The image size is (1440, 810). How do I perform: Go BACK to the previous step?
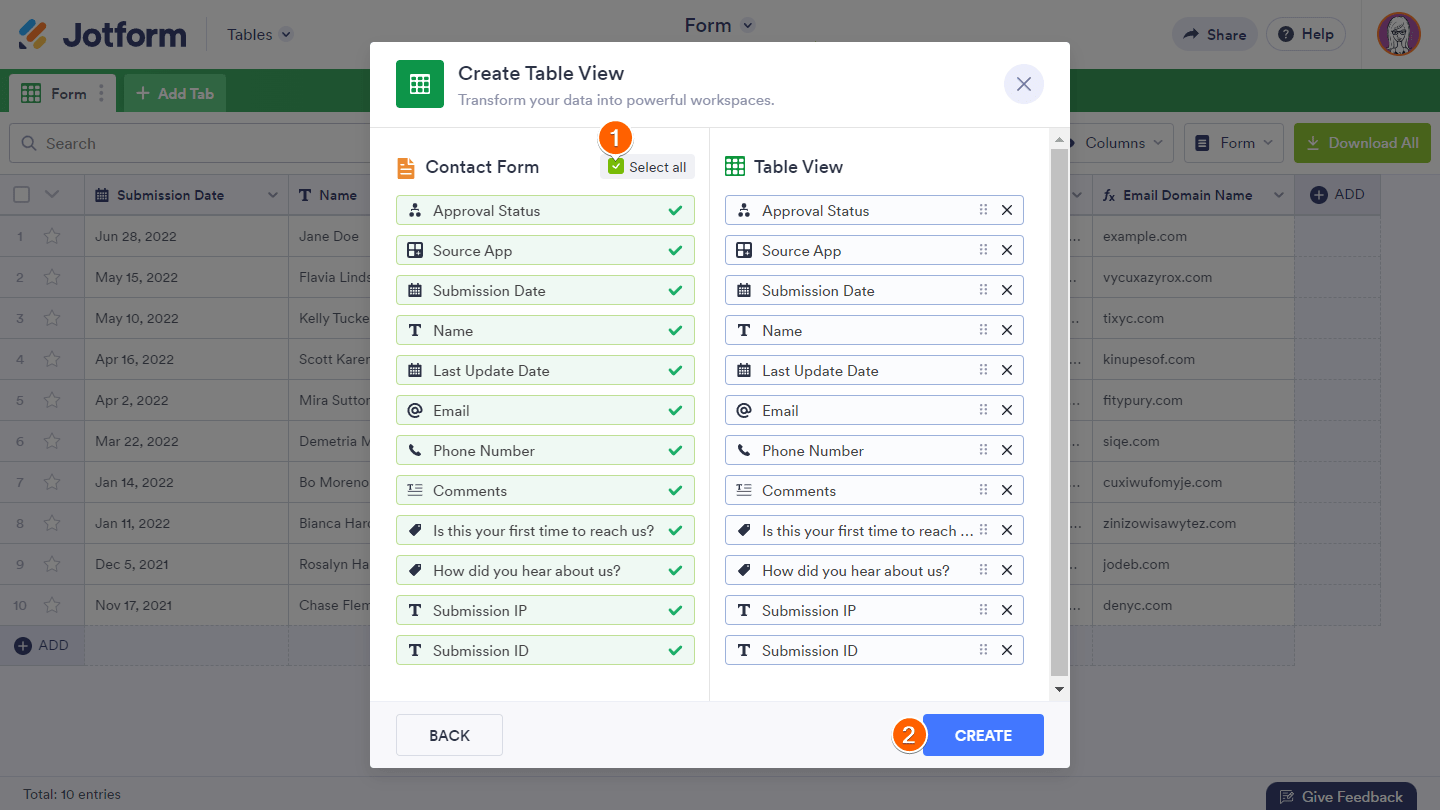point(449,735)
